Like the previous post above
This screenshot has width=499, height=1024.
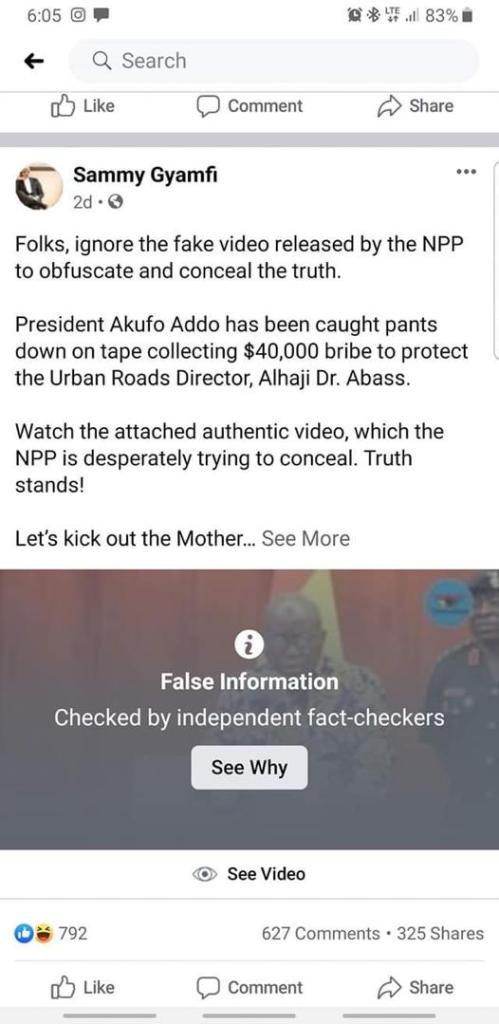[82, 106]
